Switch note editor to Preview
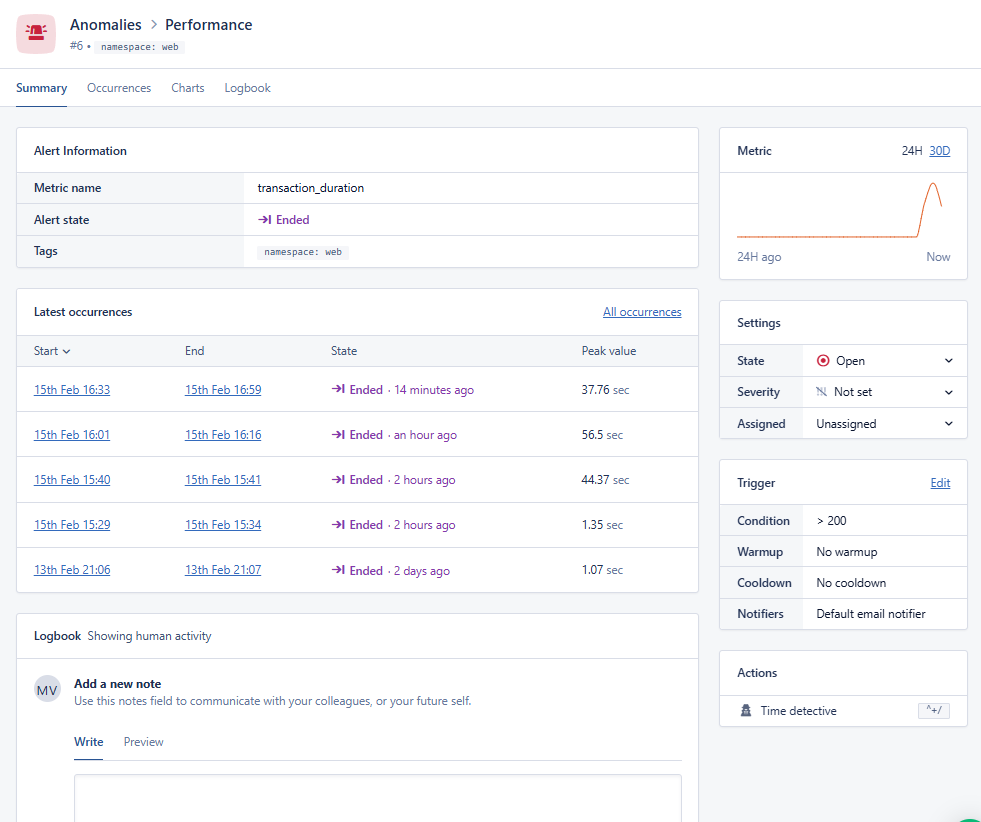Viewport: 981px width, 822px height. pyautogui.click(x=143, y=742)
